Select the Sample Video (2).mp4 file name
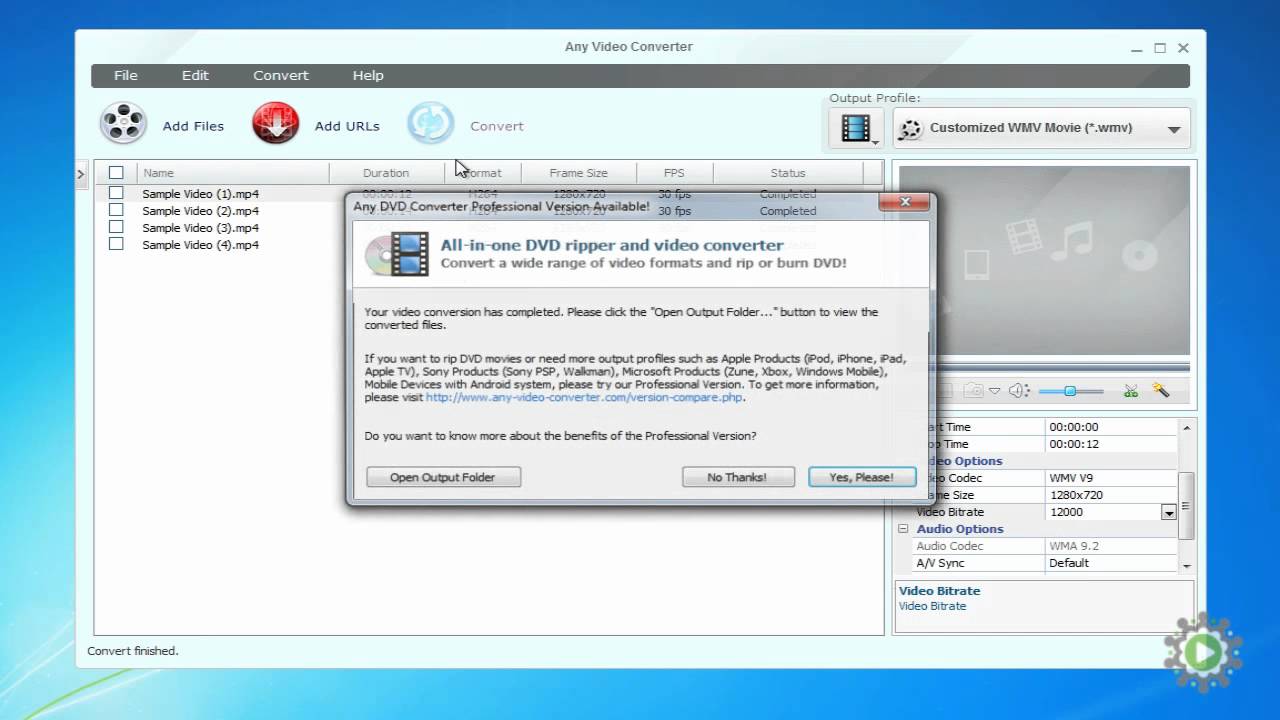 point(200,211)
